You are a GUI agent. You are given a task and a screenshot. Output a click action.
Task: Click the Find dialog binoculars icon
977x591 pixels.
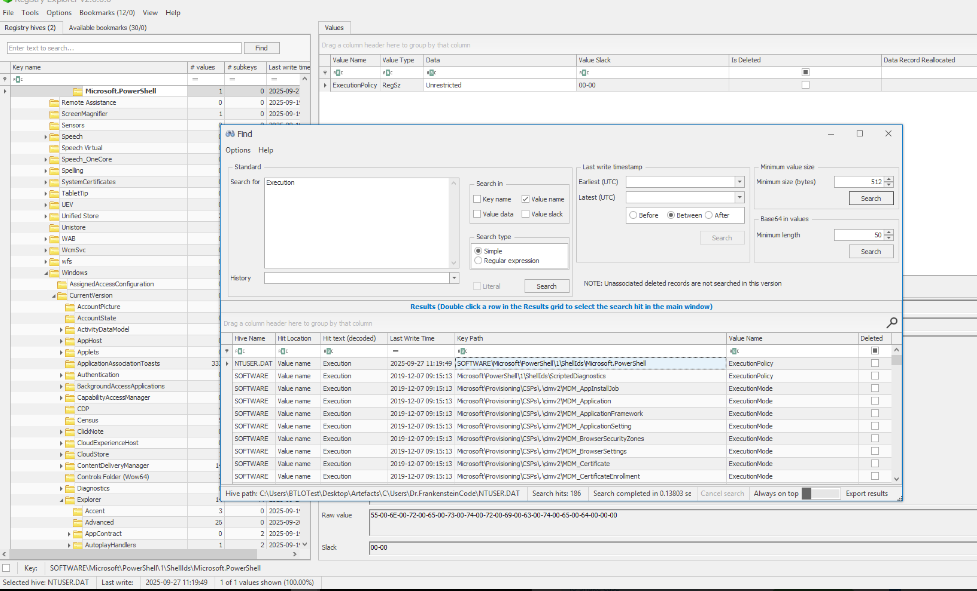[x=229, y=133]
